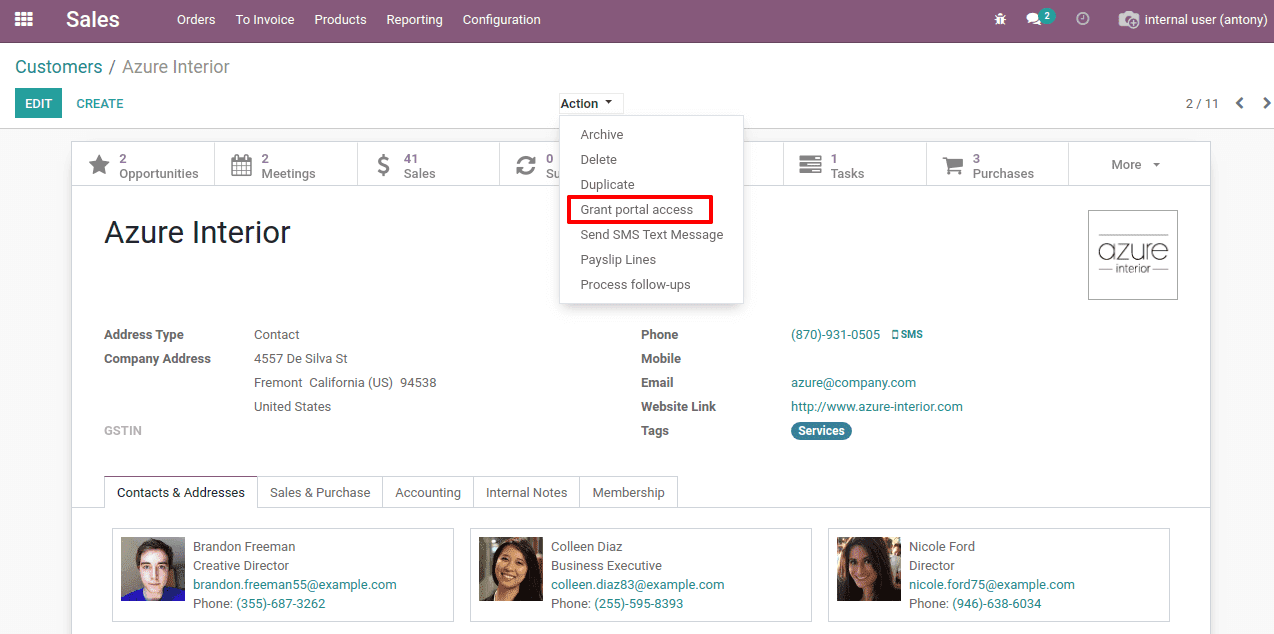The height and width of the screenshot is (634, 1274).
Task: Click Colleen Diaz's phone (255)-595-8393
Action: click(639, 604)
